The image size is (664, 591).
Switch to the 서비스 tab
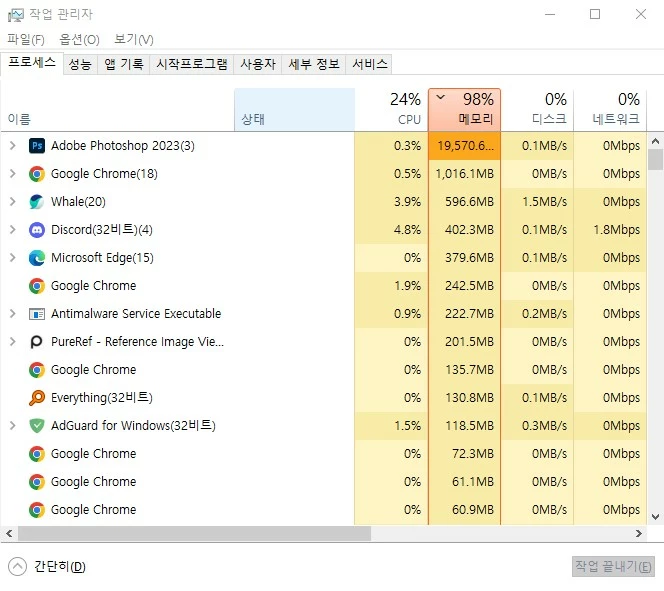click(x=369, y=64)
